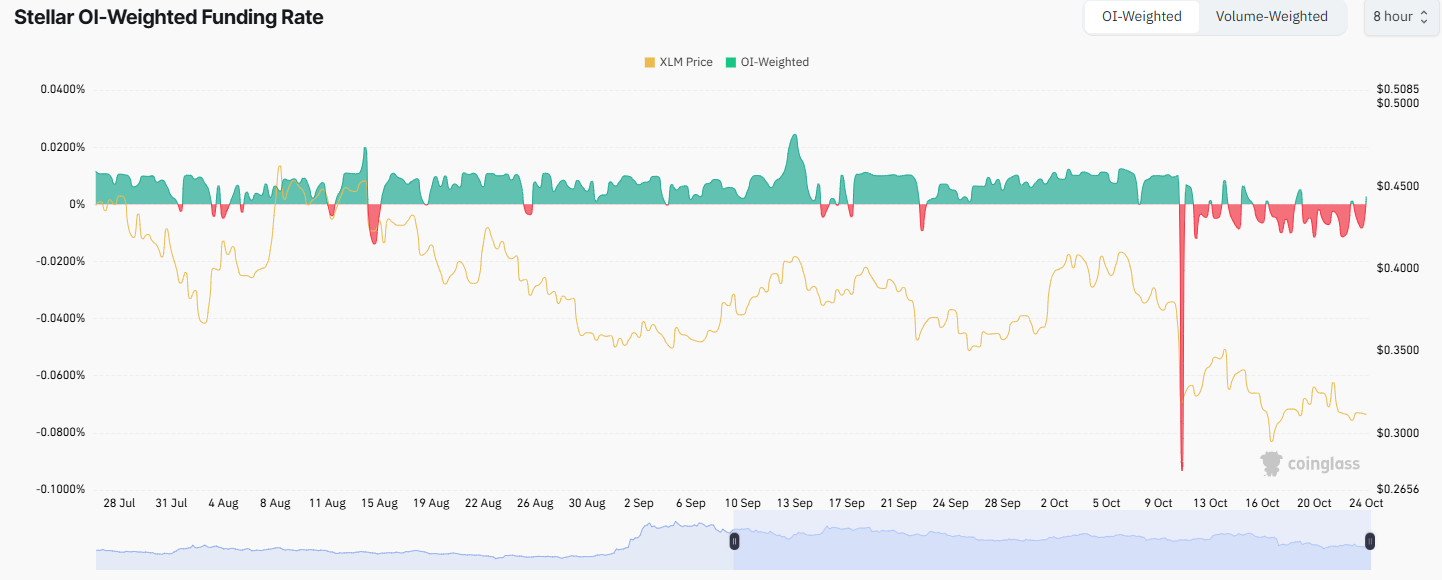Screen dimensions: 1442x580
Task: Click the green OI-Weighted legend swatch
Action: 732,62
